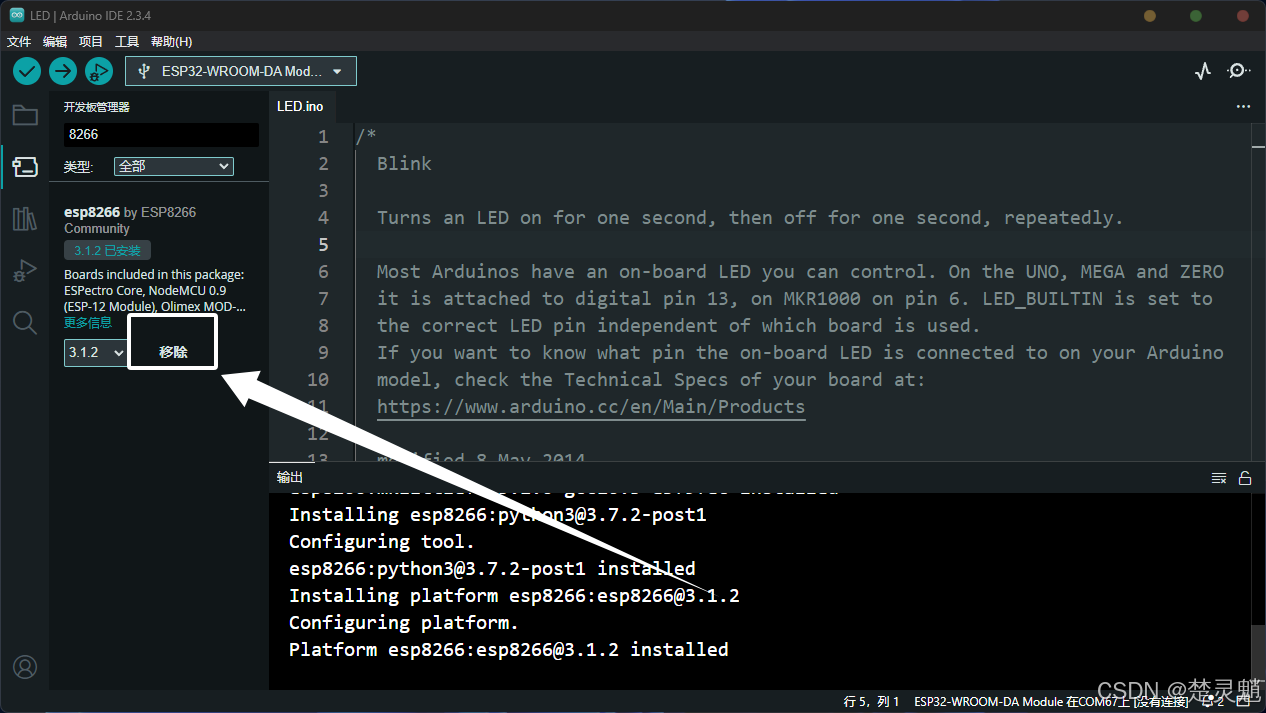
Task: Click the Blink comment line in editor
Action: (x=404, y=164)
